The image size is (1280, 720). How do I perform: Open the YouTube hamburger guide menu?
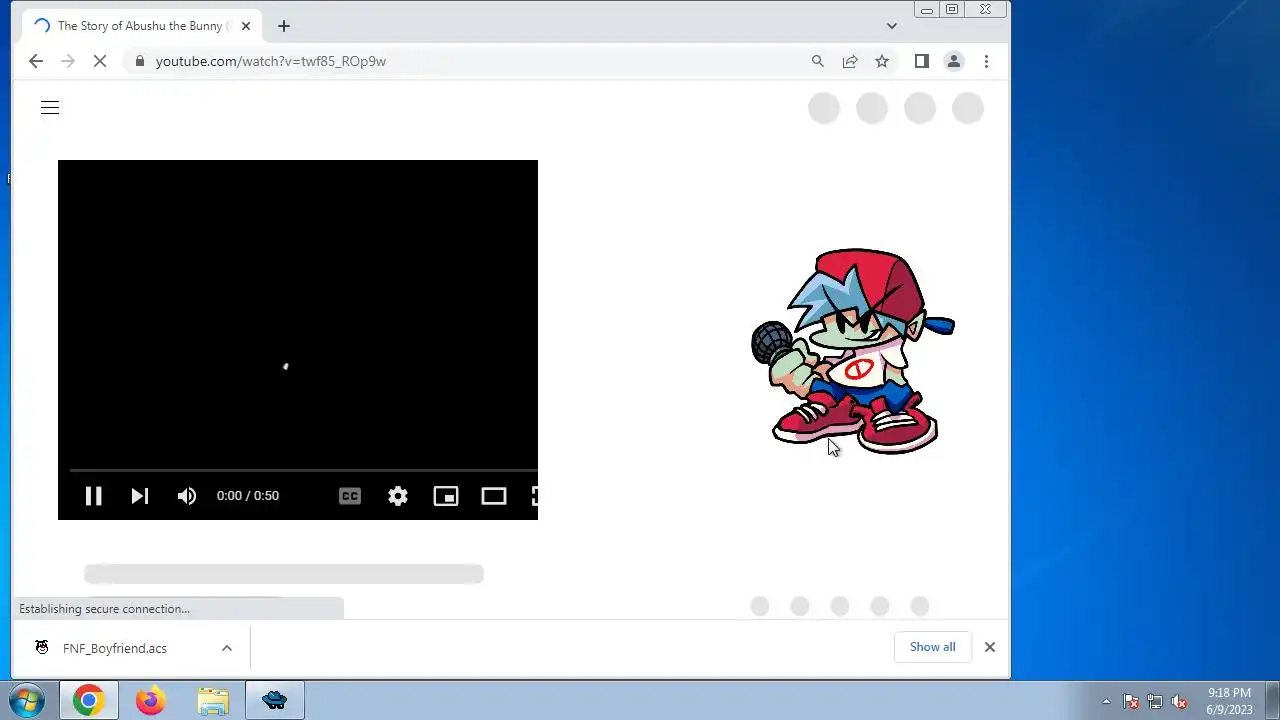click(x=50, y=108)
